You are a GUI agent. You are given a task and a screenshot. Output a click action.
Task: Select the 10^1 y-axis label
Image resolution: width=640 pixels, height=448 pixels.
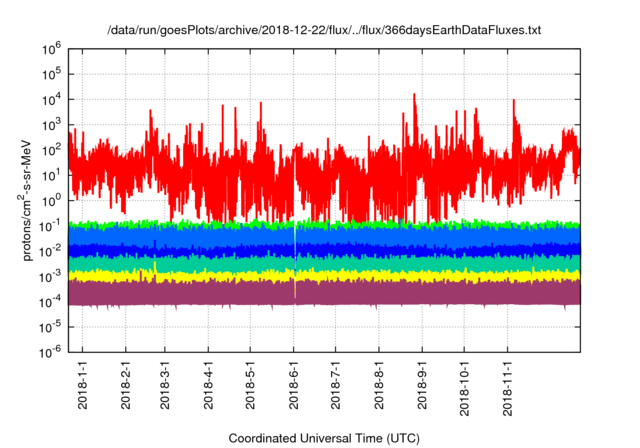pyautogui.click(x=51, y=175)
